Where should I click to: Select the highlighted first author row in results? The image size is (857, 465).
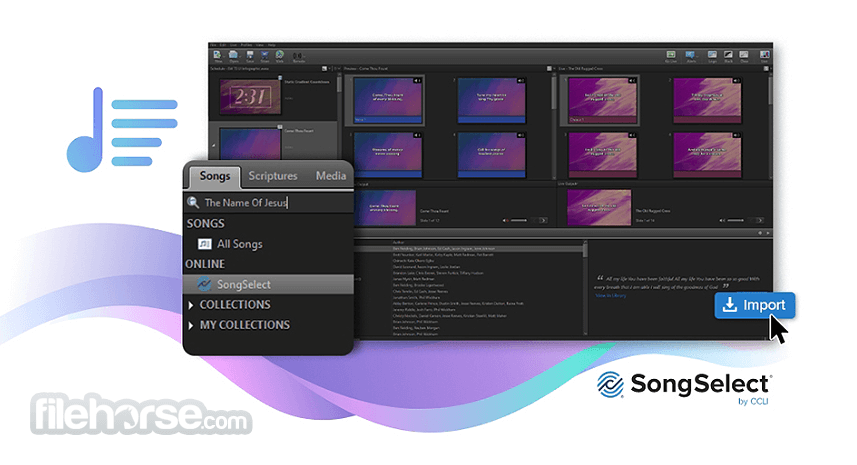point(469,249)
